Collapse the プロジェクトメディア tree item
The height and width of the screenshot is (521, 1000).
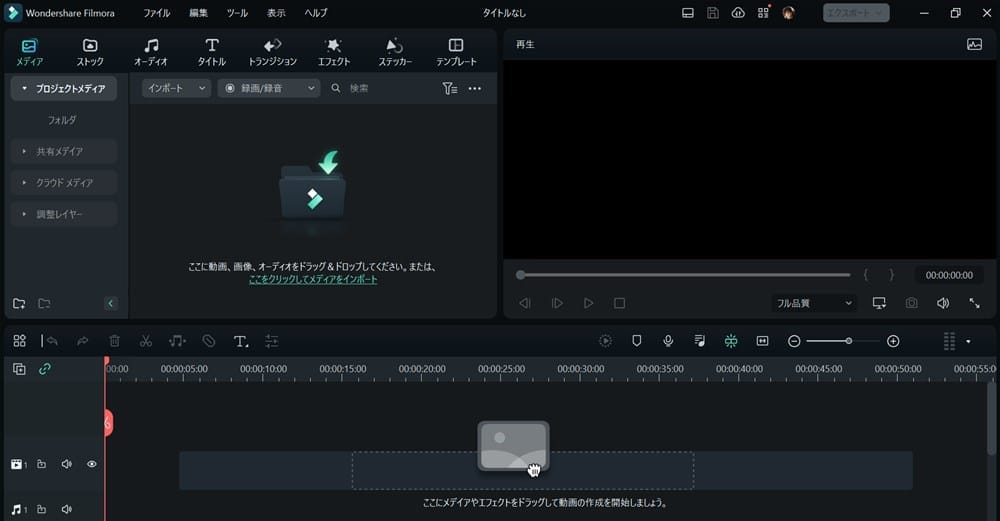(x=63, y=89)
